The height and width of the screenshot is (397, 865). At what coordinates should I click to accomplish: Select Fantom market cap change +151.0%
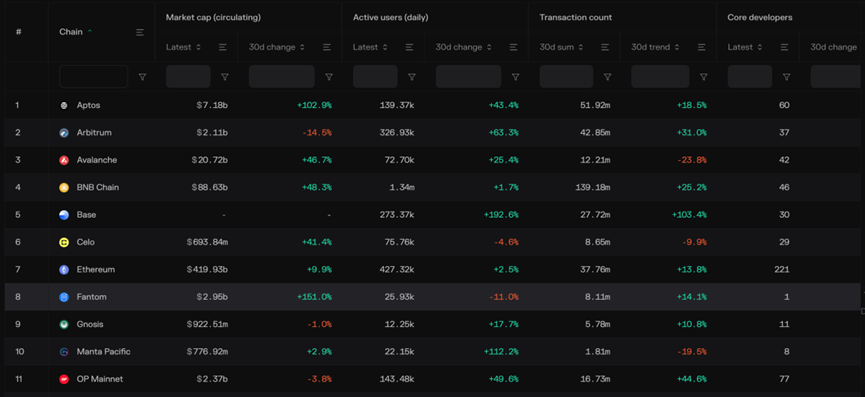pos(314,297)
